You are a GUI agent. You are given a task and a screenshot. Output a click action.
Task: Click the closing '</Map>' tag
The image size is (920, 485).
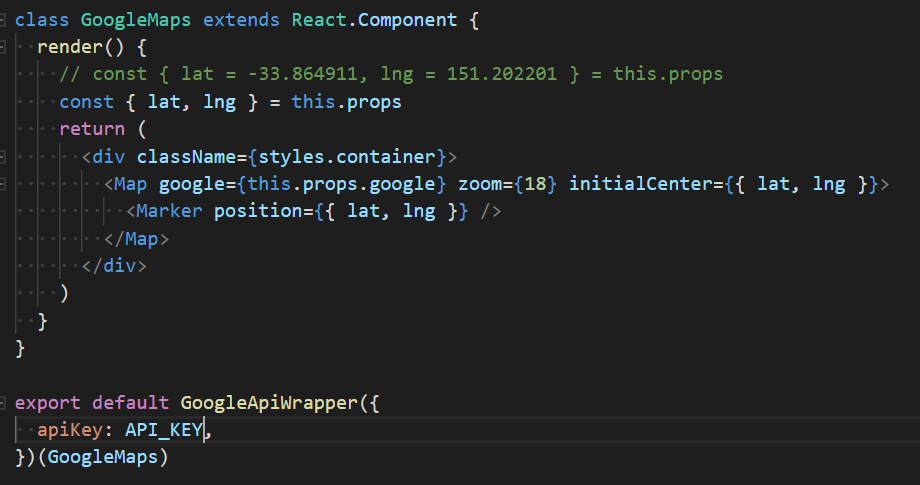136,239
